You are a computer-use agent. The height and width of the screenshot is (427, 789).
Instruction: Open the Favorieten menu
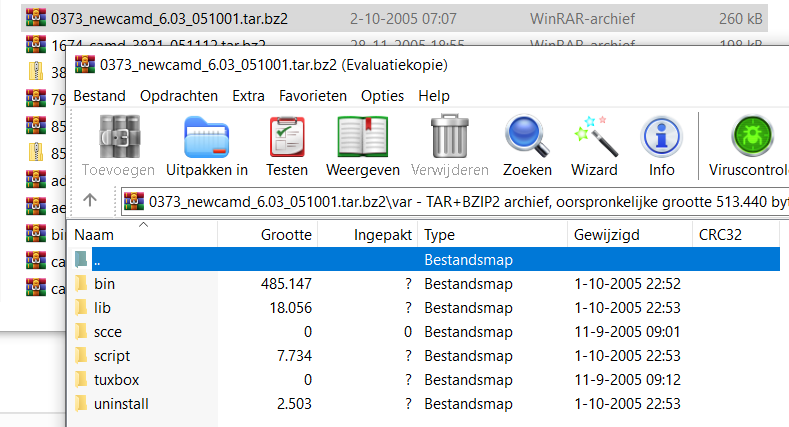tap(312, 96)
